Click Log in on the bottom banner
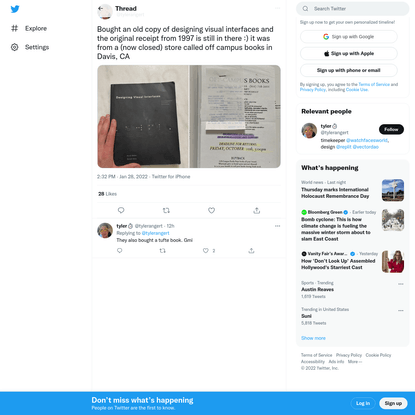Image resolution: width=415 pixels, height=415 pixels. coord(363,403)
